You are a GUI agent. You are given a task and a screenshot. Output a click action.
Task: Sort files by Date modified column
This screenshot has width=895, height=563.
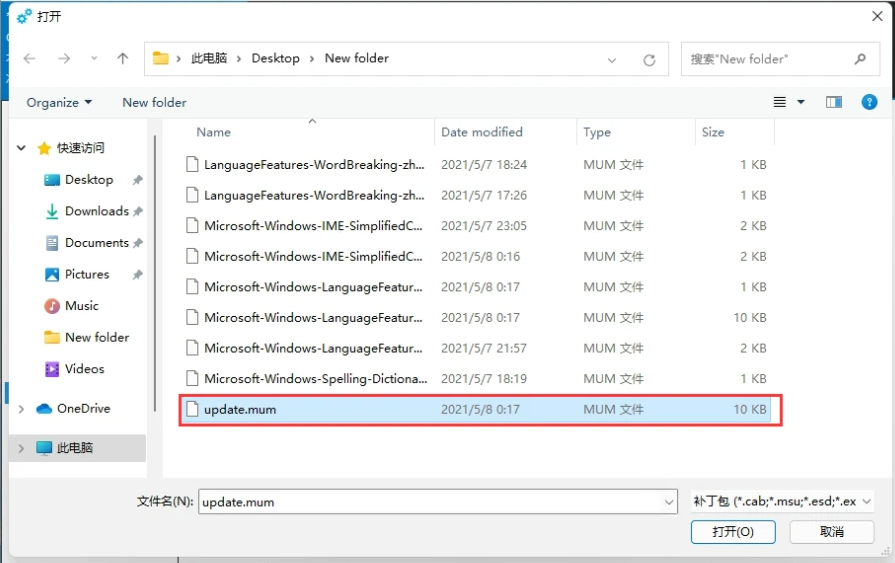point(481,132)
